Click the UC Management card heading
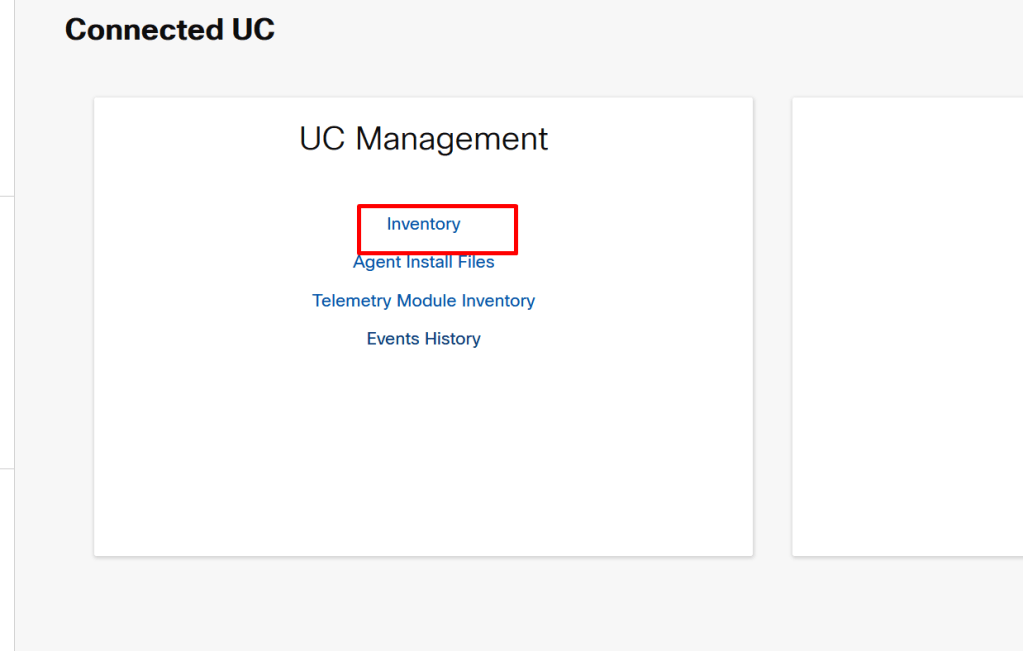Viewport: 1023px width, 651px height. (x=423, y=138)
